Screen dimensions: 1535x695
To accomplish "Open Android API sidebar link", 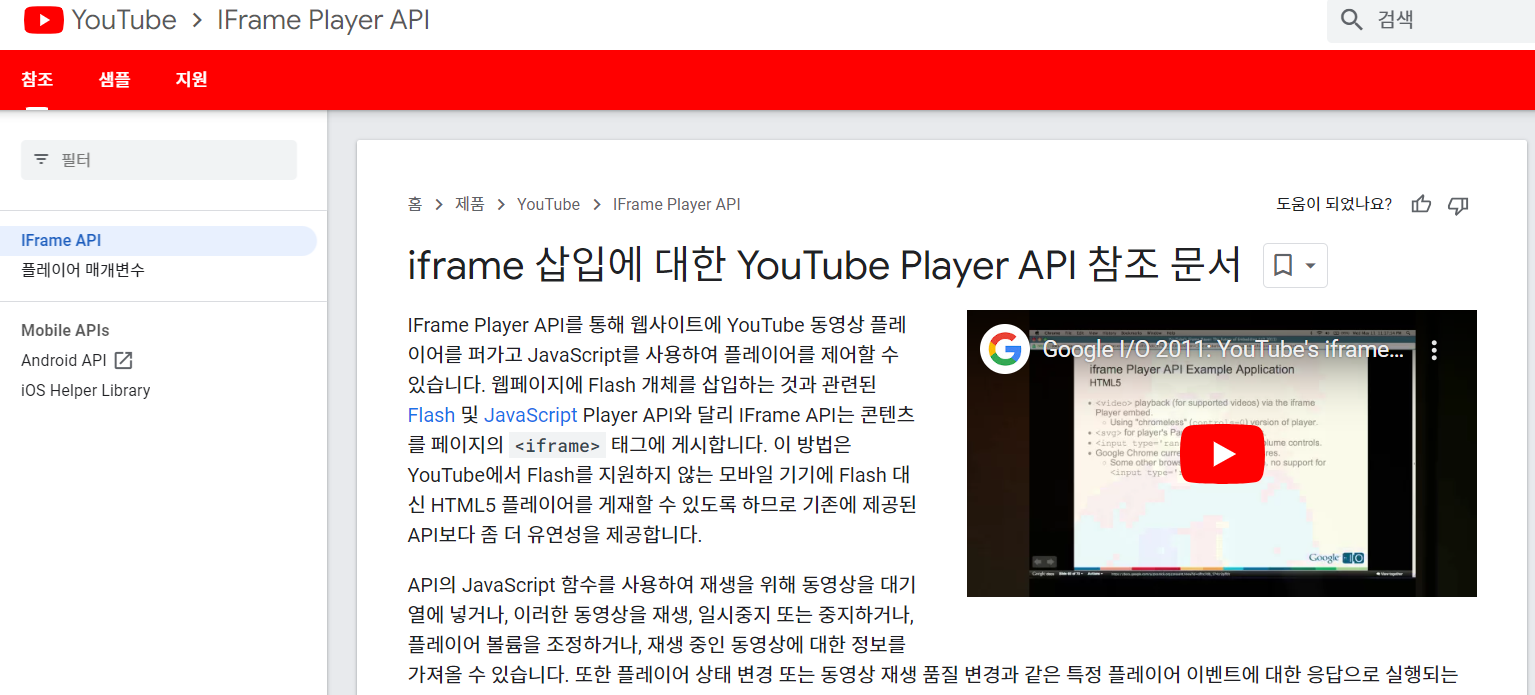I will [x=64, y=361].
